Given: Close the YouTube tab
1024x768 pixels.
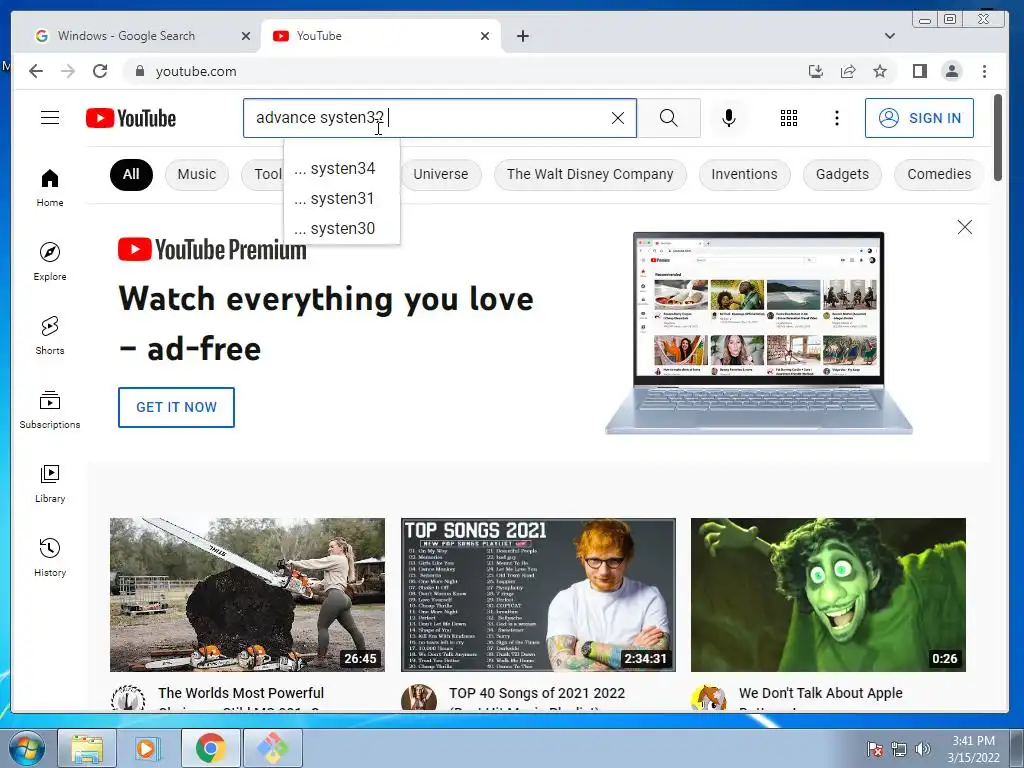Looking at the screenshot, I should pos(485,36).
